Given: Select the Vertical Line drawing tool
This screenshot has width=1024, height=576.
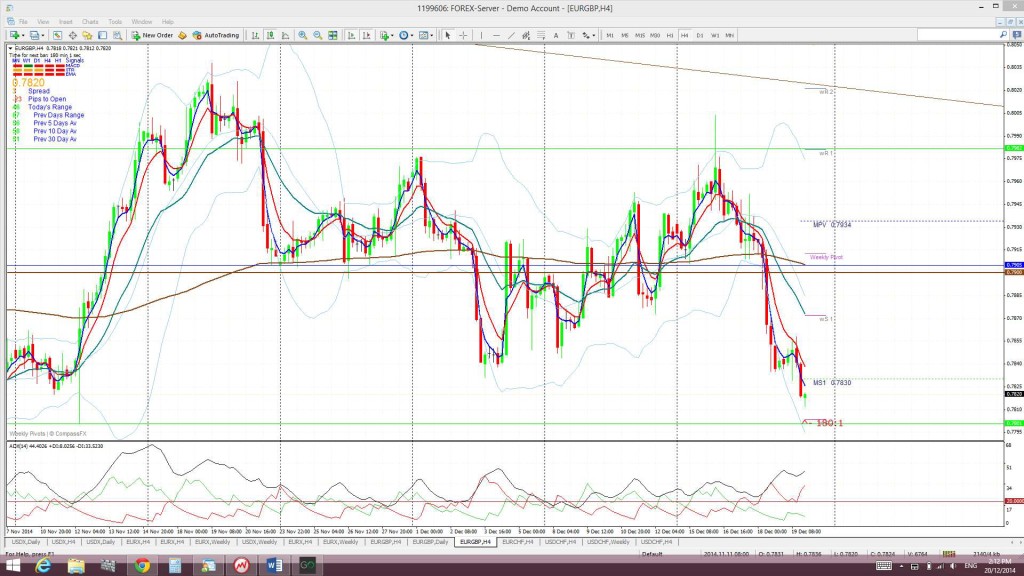Looking at the screenshot, I should pyautogui.click(x=481, y=35).
